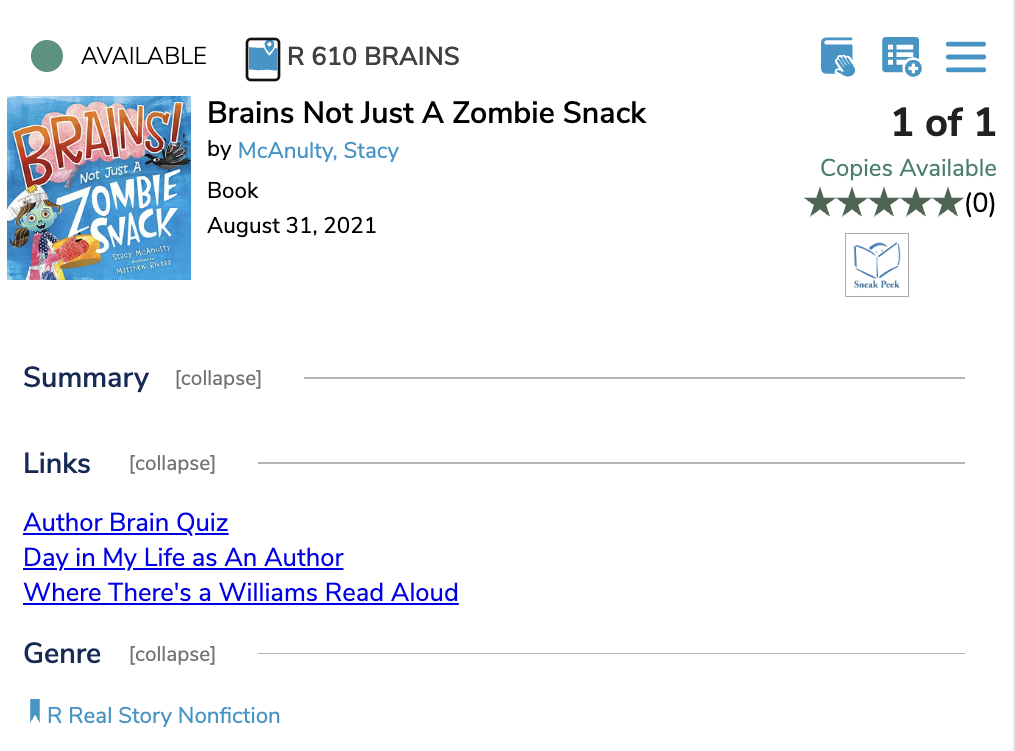Click the green availability status dot
Screen dimensions: 1015x751
47,57
